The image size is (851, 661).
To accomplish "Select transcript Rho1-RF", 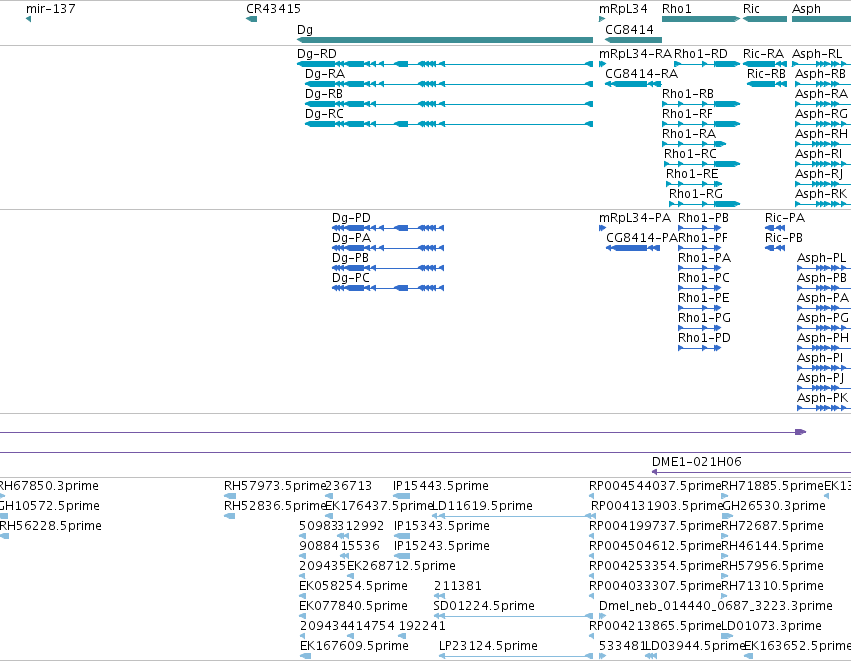I will [x=701, y=124].
